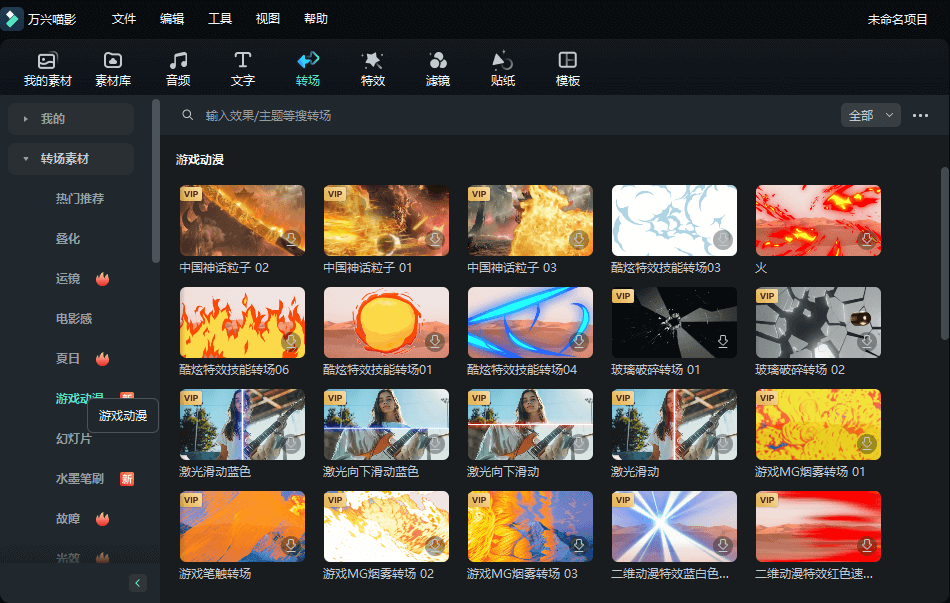Open the 模板 templates panel
The image size is (950, 603).
point(568,69)
